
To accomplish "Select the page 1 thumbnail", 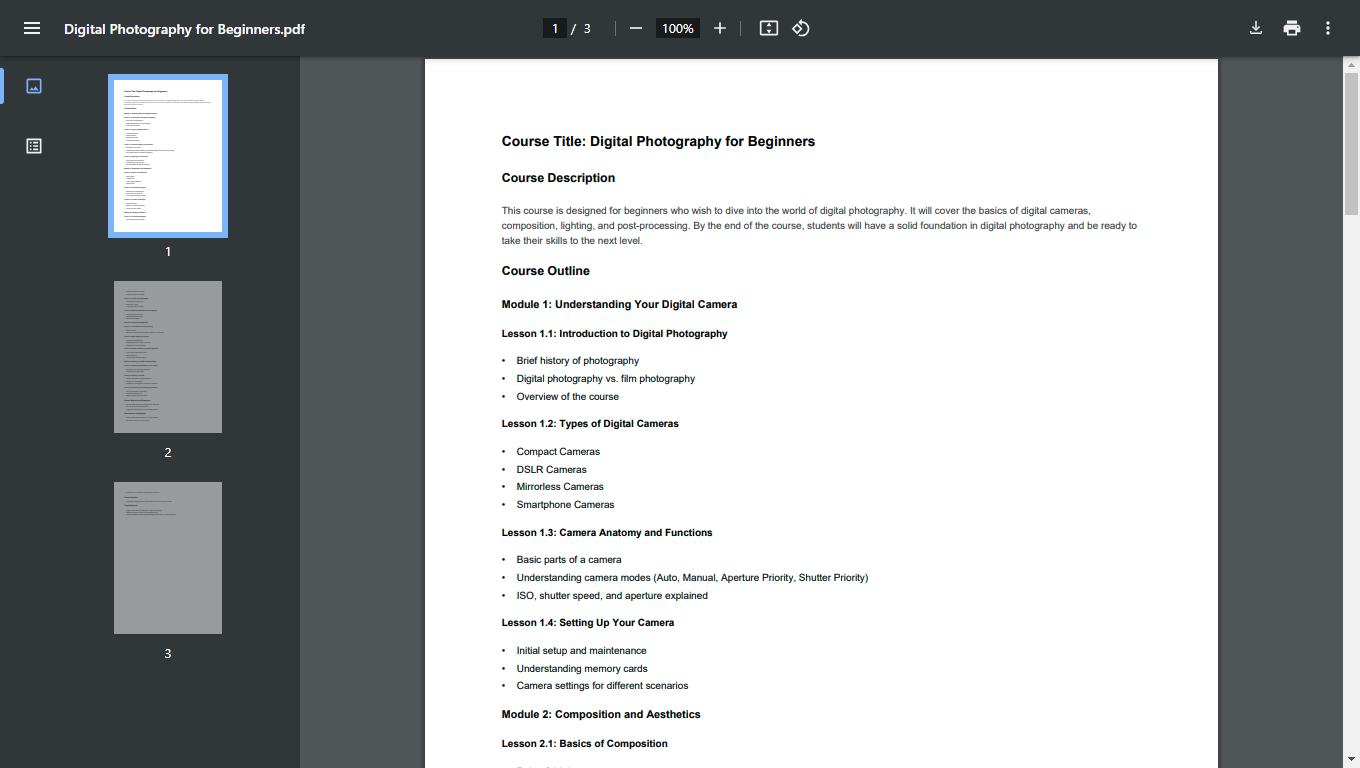I will pos(168,156).
